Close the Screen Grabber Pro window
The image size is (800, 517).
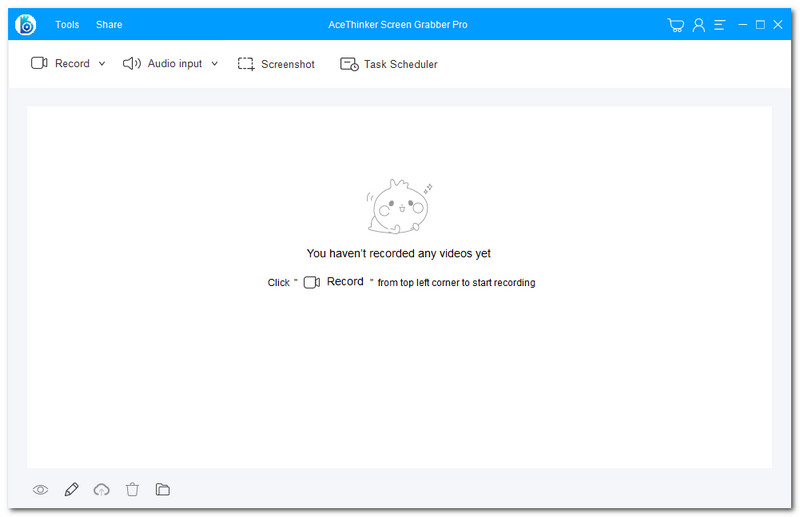(778, 24)
